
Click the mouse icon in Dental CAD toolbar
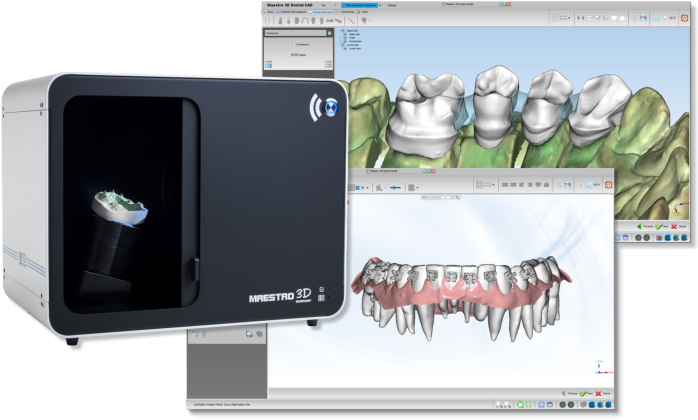pos(635,18)
